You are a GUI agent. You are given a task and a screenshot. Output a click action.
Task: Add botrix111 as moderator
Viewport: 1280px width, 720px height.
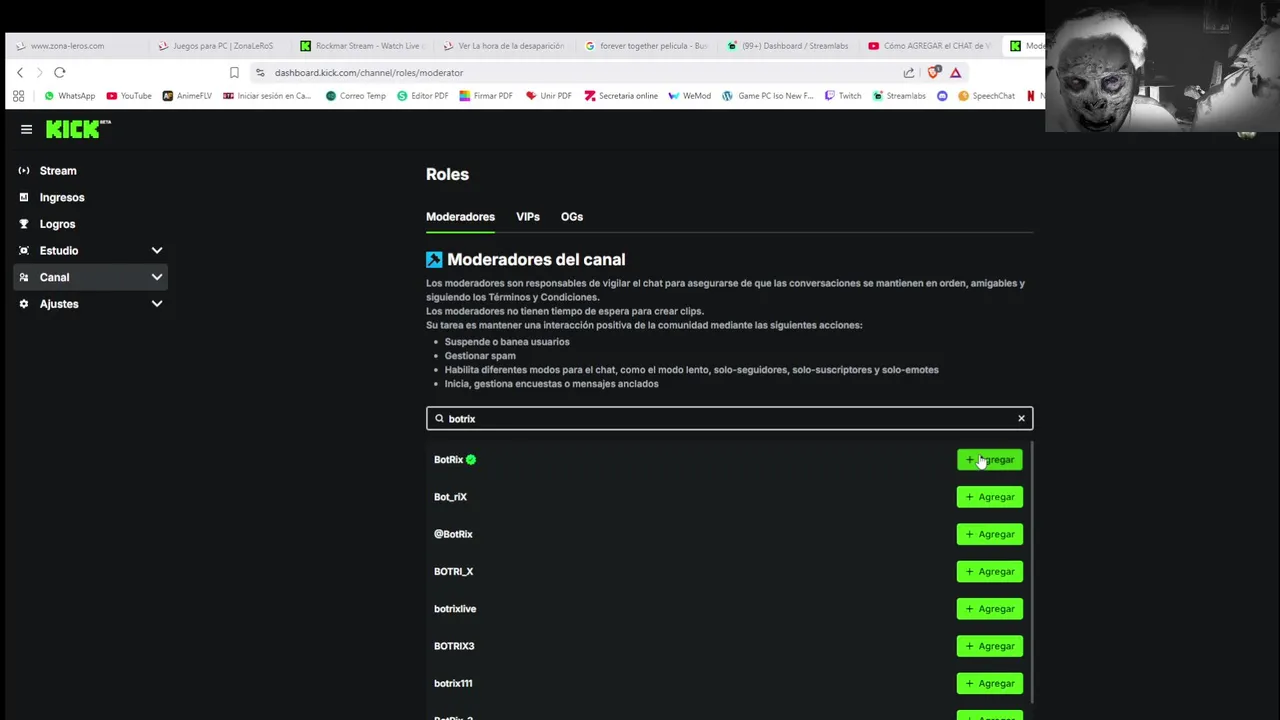pos(989,684)
